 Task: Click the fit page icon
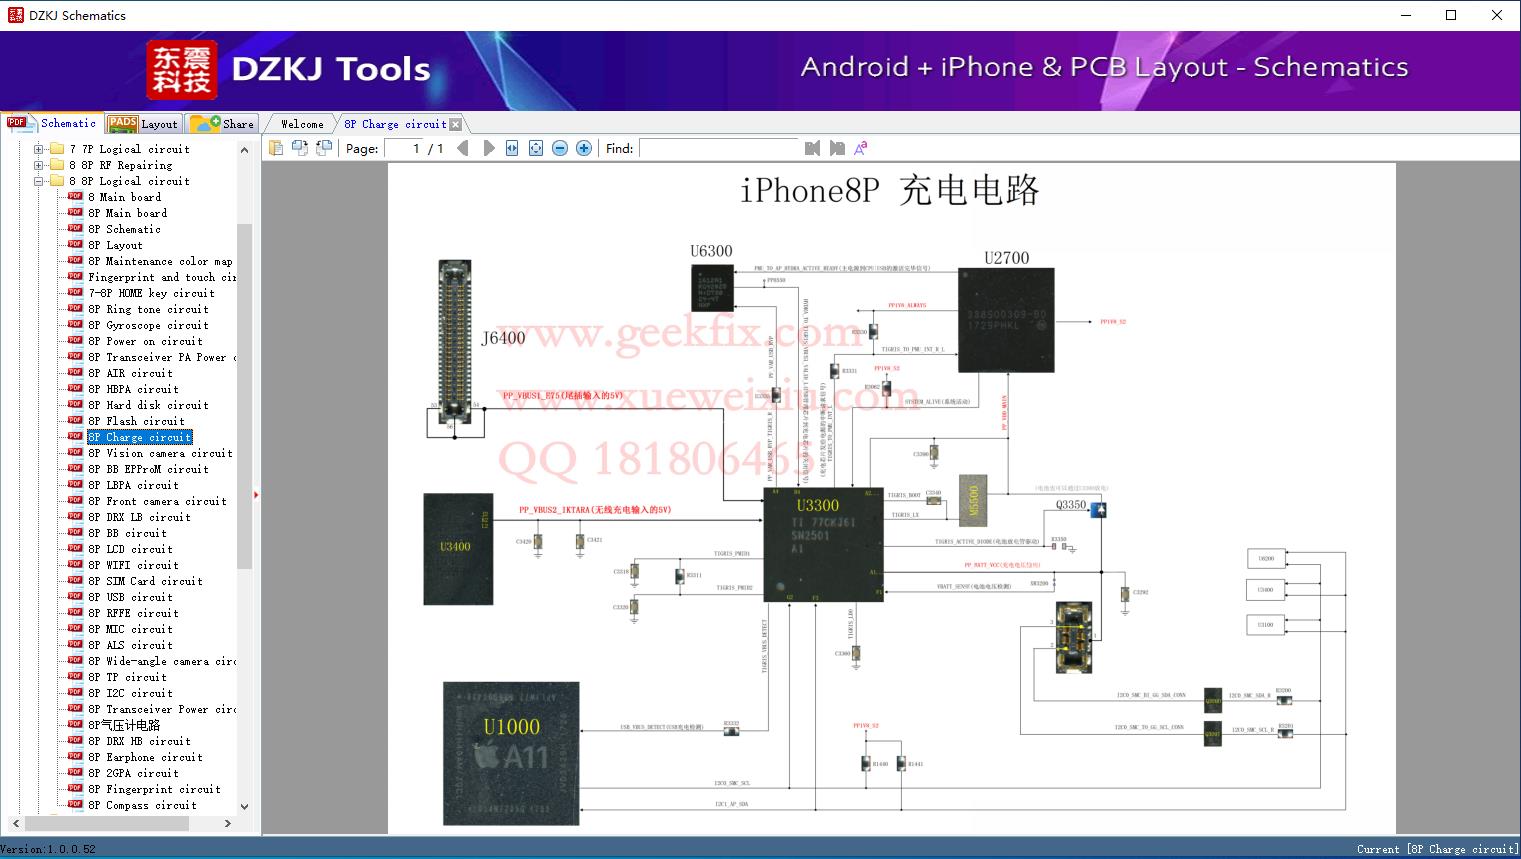pyautogui.click(x=536, y=148)
